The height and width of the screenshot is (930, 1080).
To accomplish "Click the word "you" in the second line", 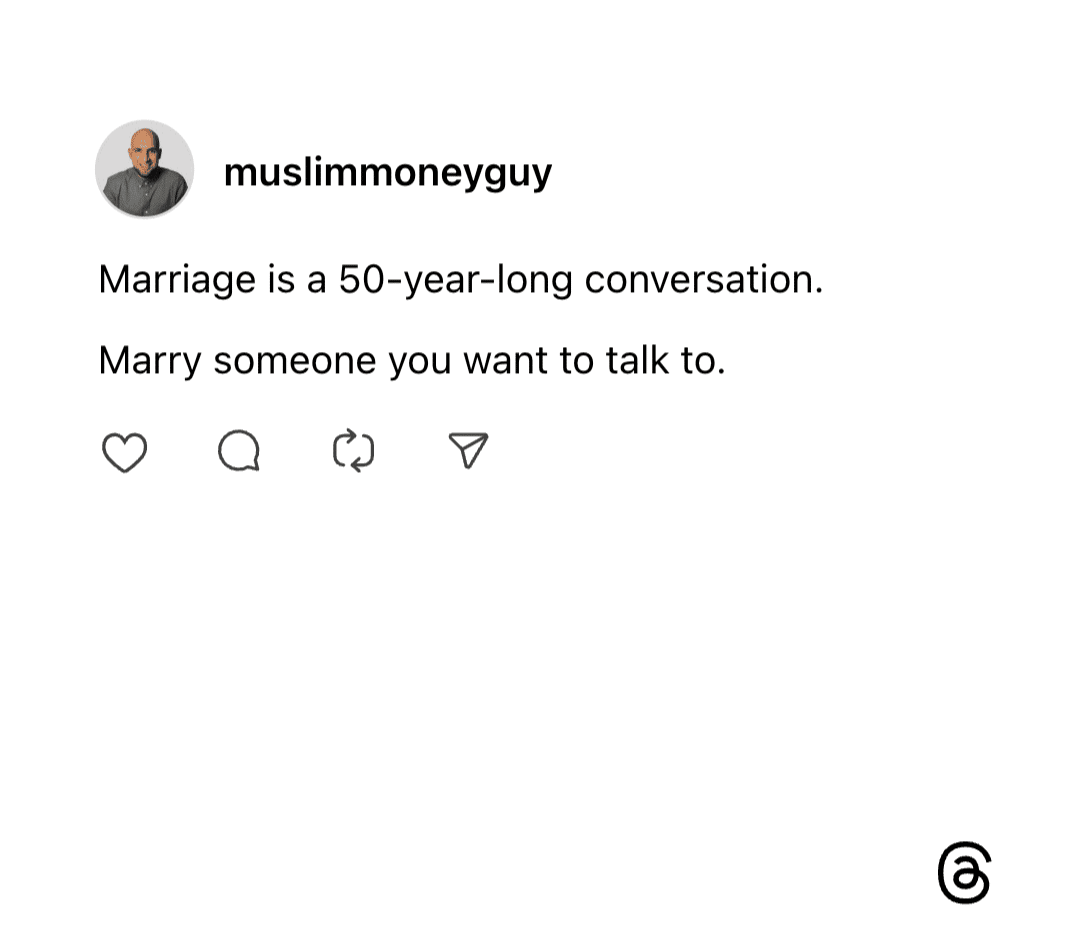I will (420, 362).
